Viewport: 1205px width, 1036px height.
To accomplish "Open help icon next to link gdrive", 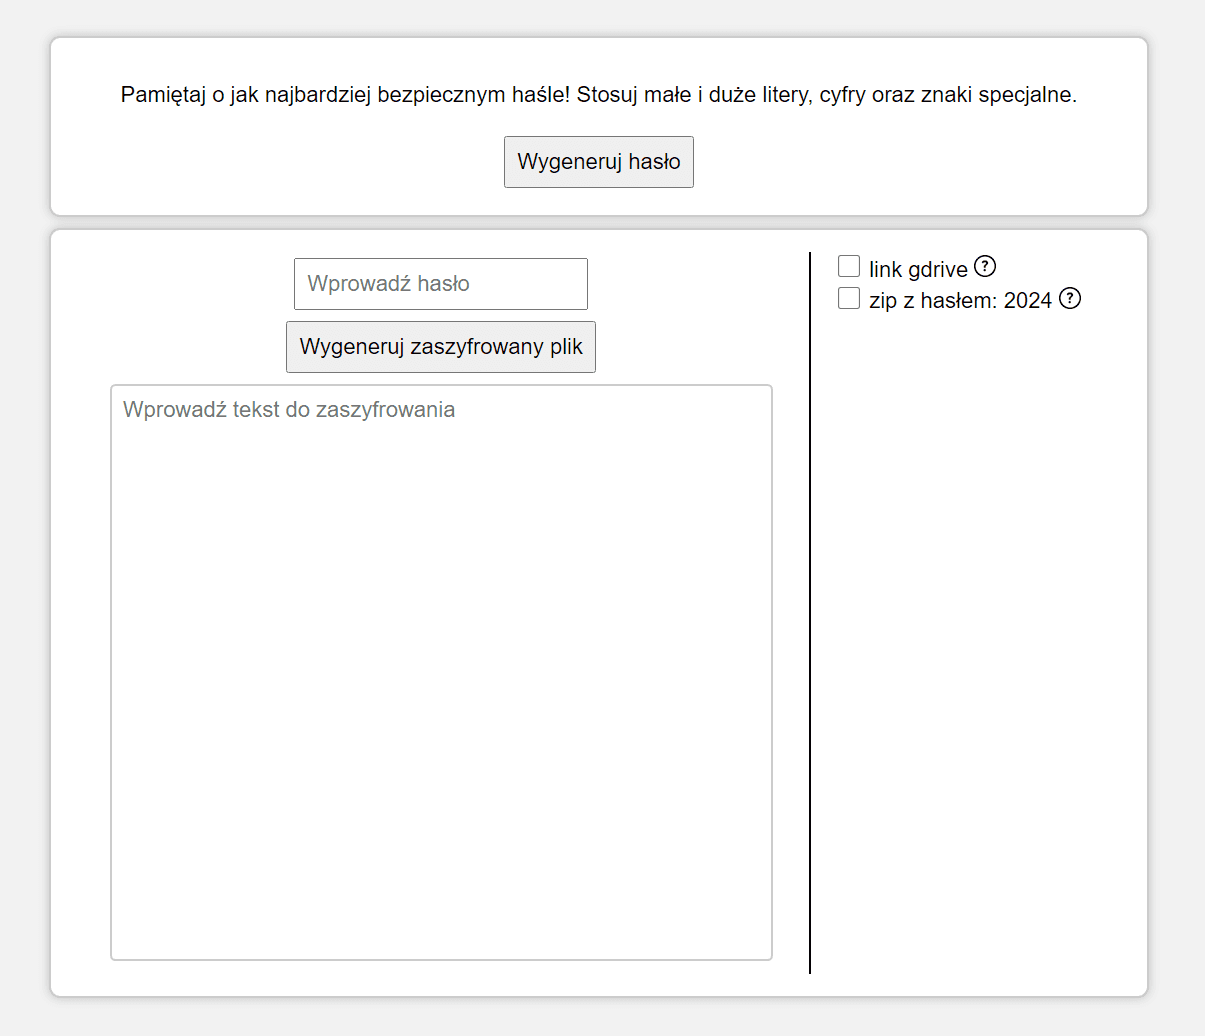I will coord(985,266).
